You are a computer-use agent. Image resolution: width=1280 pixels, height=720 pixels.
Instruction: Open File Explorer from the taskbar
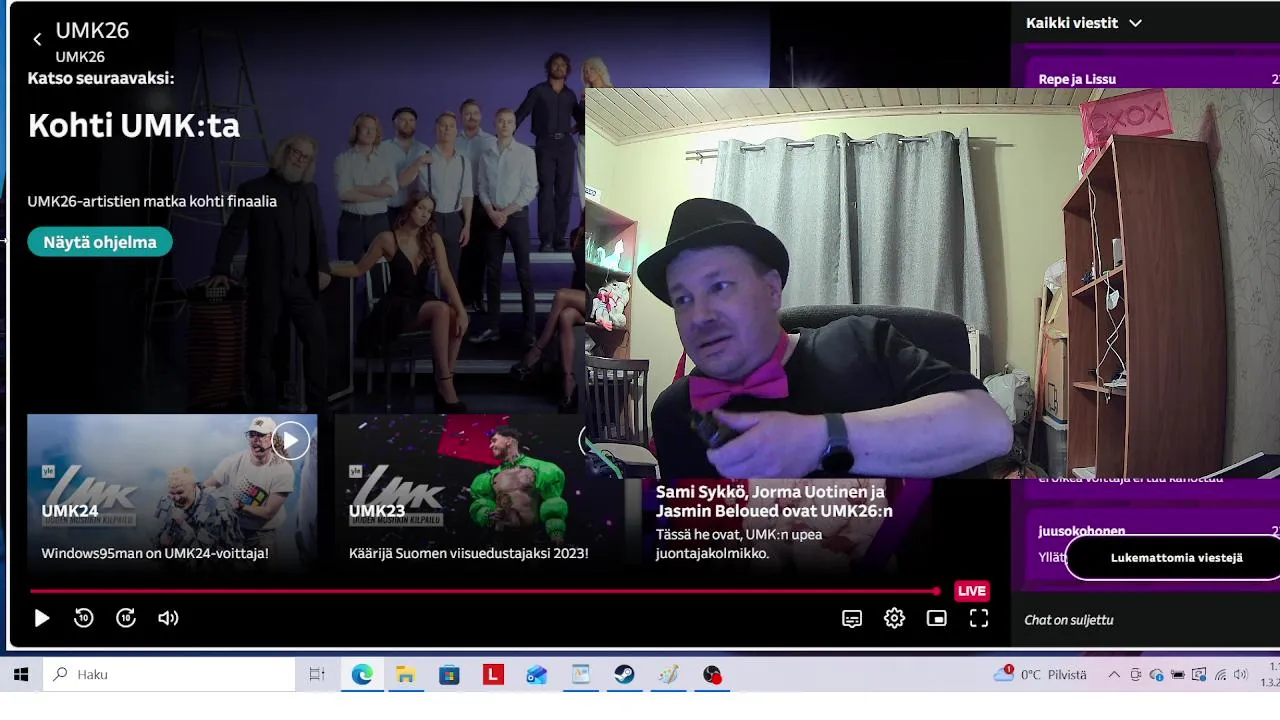[x=405, y=675]
